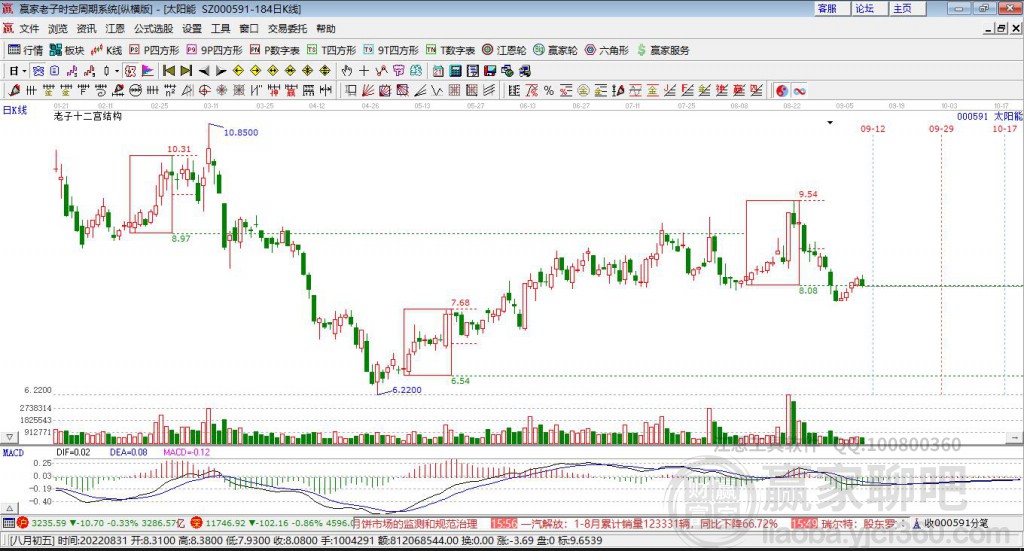Click the 6.2200 low price label near candles
The height and width of the screenshot is (551, 1024).
406,390
